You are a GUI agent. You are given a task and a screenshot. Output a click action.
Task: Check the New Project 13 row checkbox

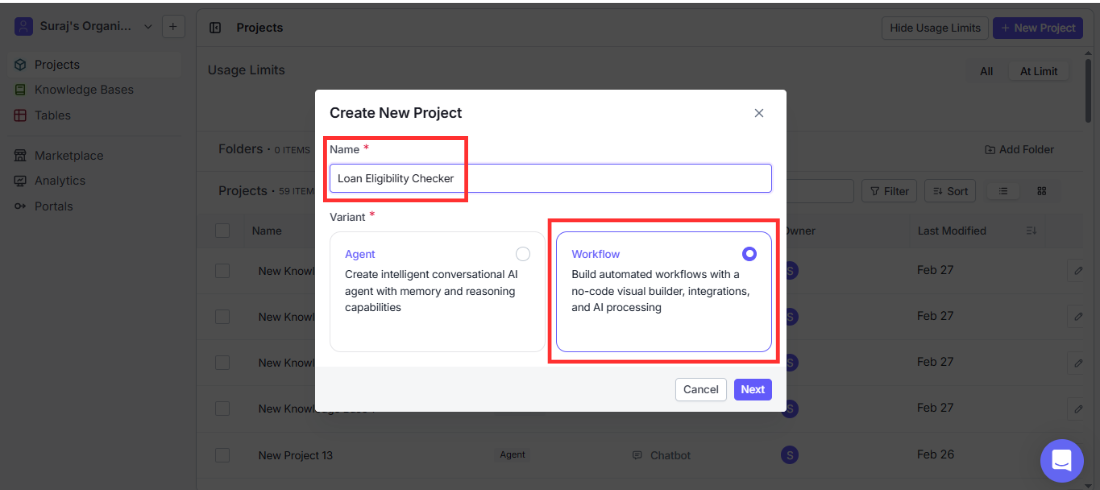pyautogui.click(x=222, y=455)
